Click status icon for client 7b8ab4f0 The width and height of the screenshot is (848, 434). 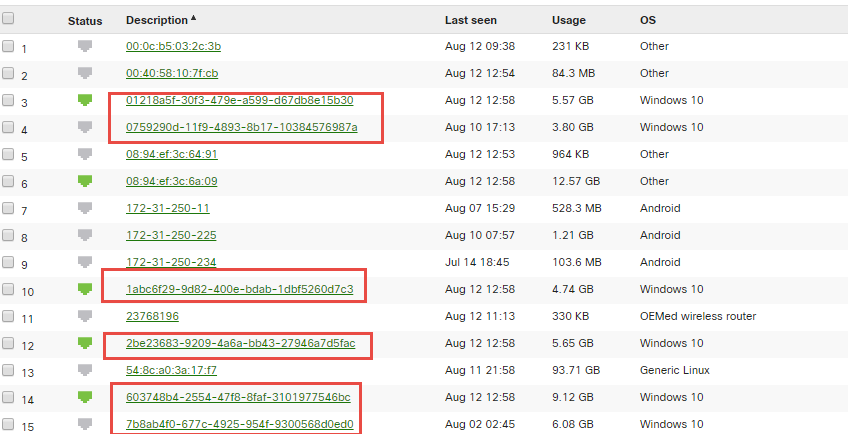pyautogui.click(x=85, y=424)
